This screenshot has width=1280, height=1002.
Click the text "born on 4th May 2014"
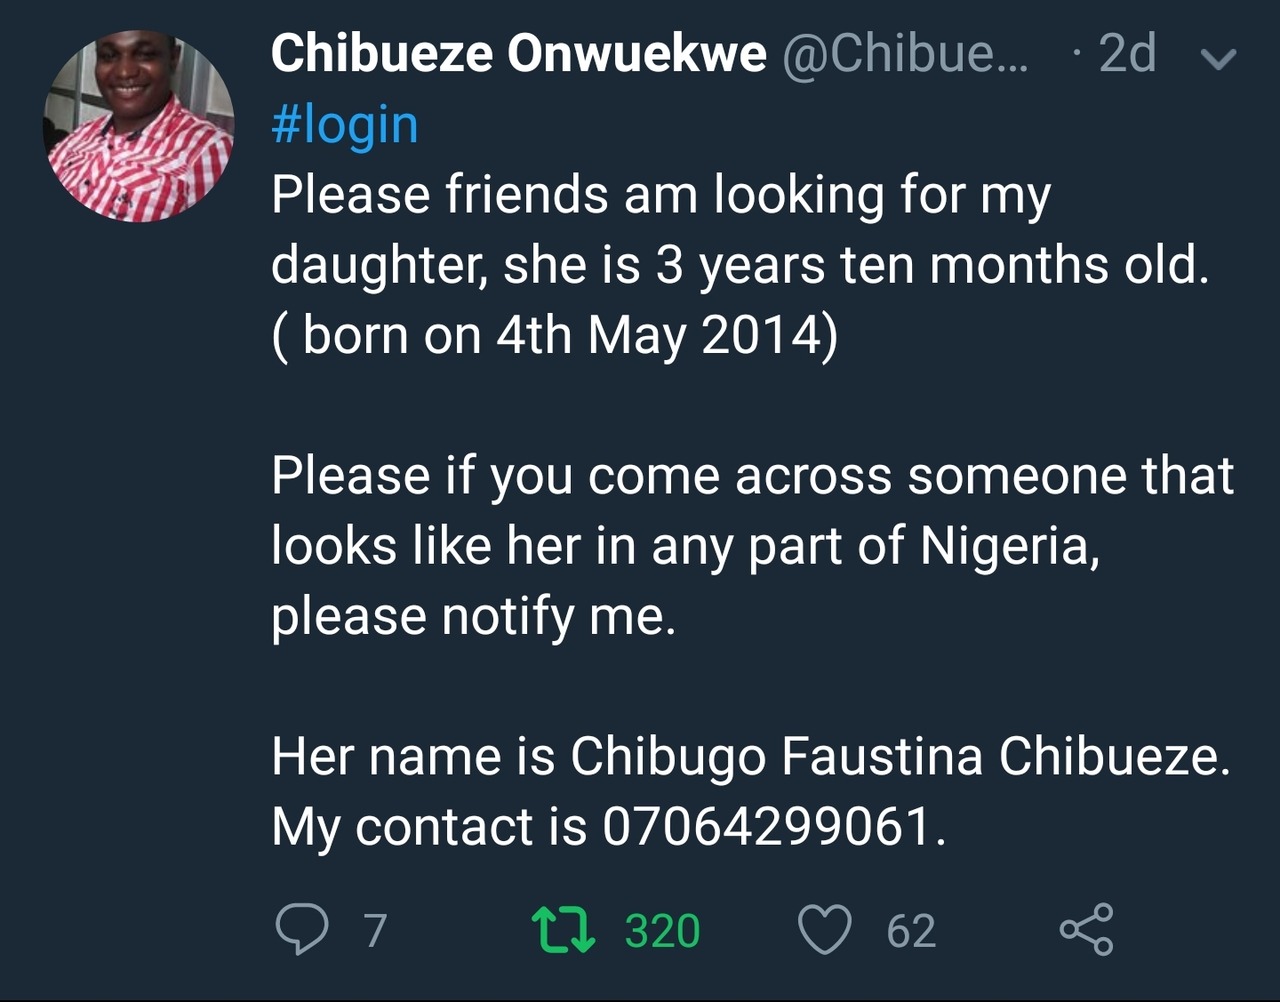[x=566, y=335]
